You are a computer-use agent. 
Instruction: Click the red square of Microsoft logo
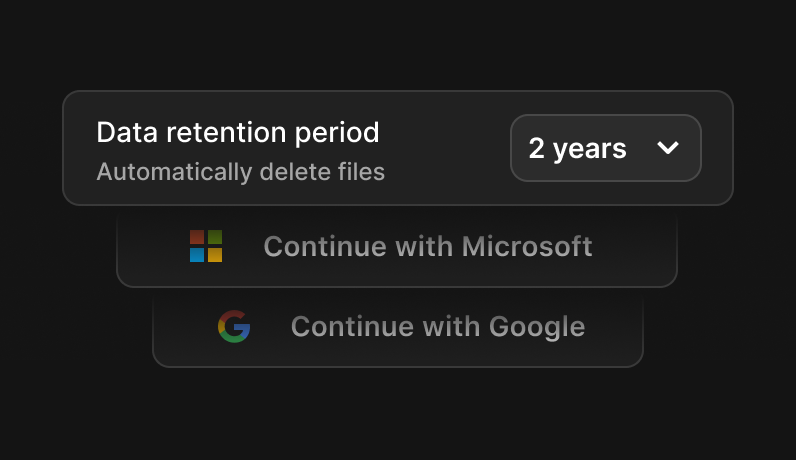coord(197,237)
